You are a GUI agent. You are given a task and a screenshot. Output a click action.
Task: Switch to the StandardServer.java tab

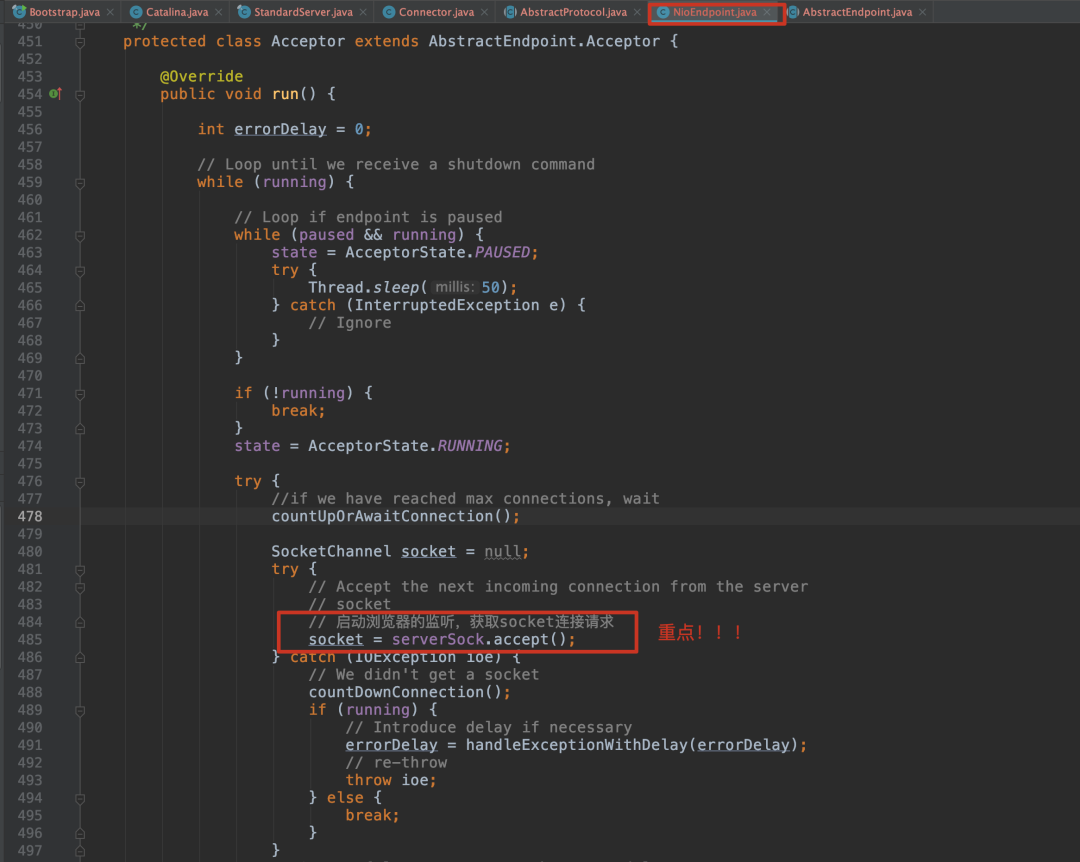(303, 12)
